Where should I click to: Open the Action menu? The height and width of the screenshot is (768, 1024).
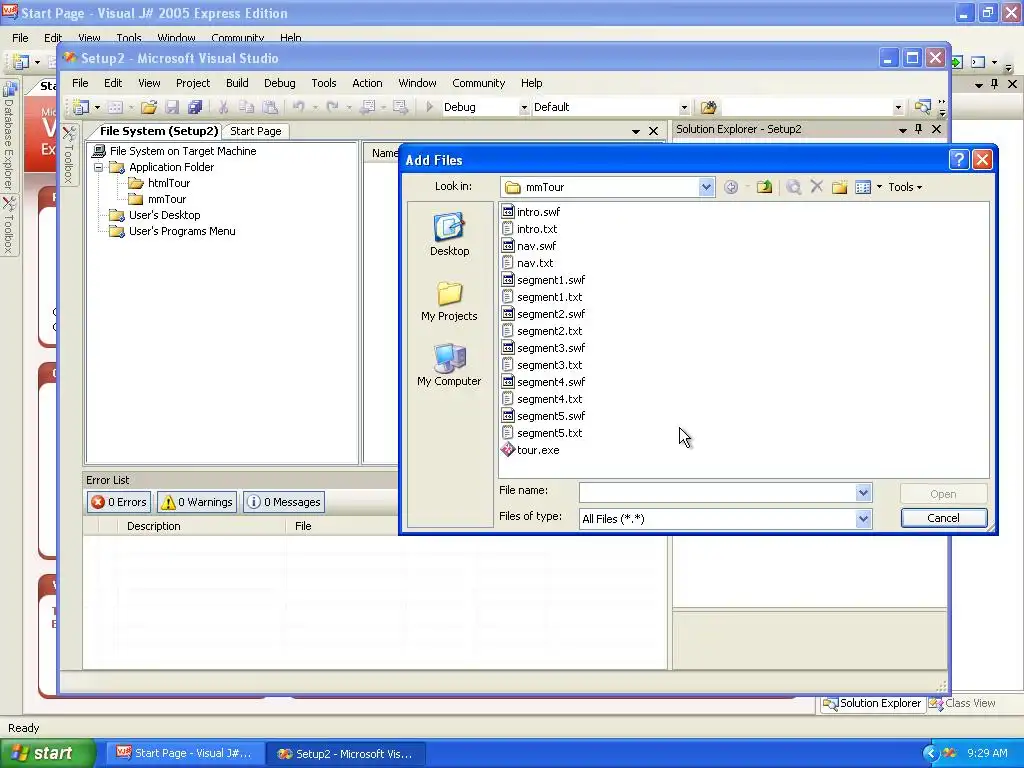coord(367,83)
